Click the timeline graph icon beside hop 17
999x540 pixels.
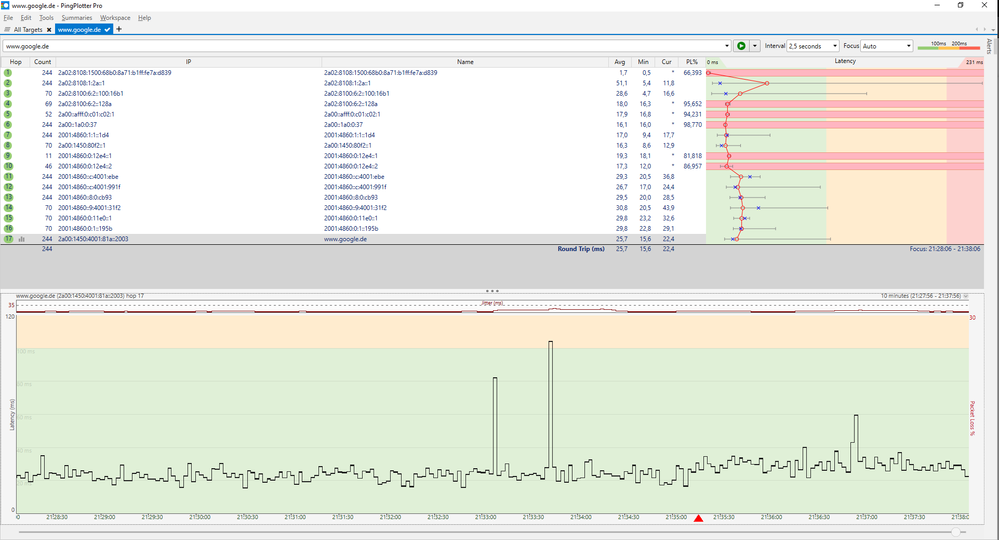pos(22,239)
